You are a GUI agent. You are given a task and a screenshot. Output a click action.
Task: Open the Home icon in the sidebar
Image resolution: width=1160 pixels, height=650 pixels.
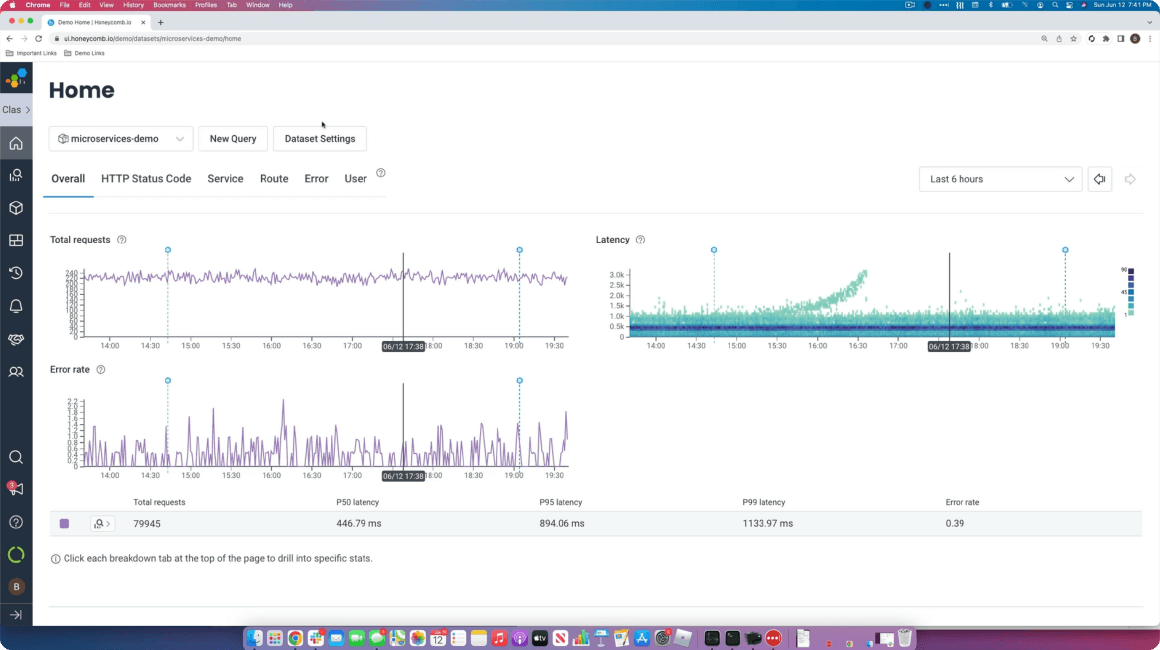[x=16, y=143]
